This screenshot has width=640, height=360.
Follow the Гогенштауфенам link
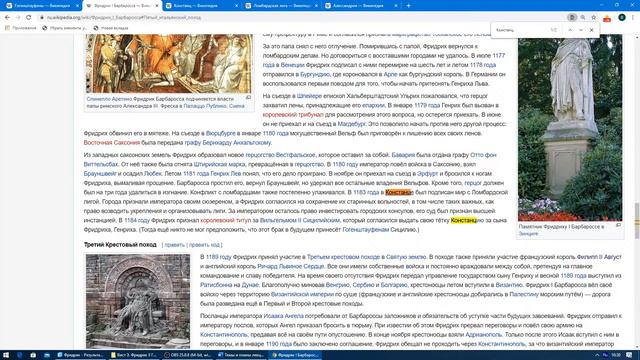click(366, 230)
